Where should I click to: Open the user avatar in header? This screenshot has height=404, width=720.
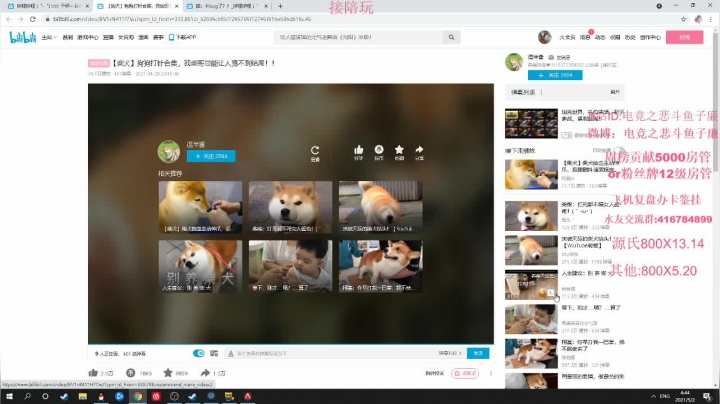[x=545, y=37]
